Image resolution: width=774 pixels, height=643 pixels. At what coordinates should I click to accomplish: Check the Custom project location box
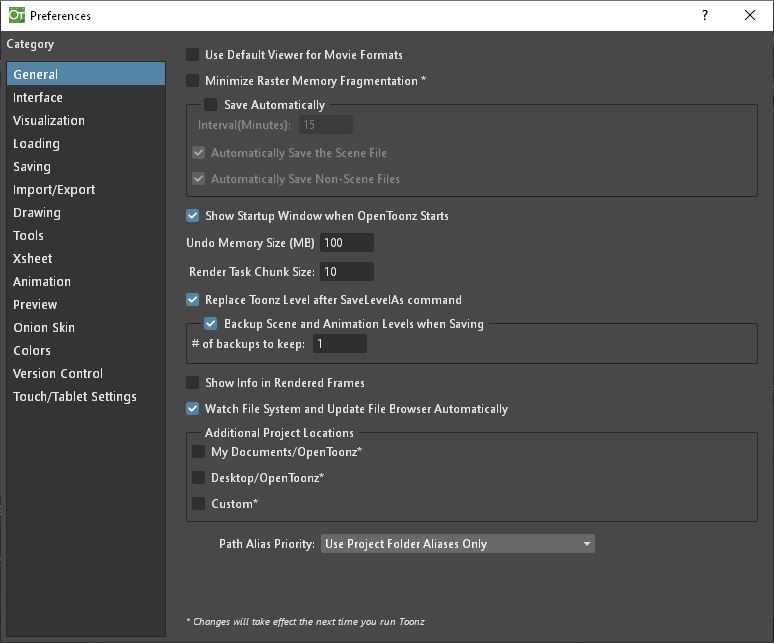[199, 504]
